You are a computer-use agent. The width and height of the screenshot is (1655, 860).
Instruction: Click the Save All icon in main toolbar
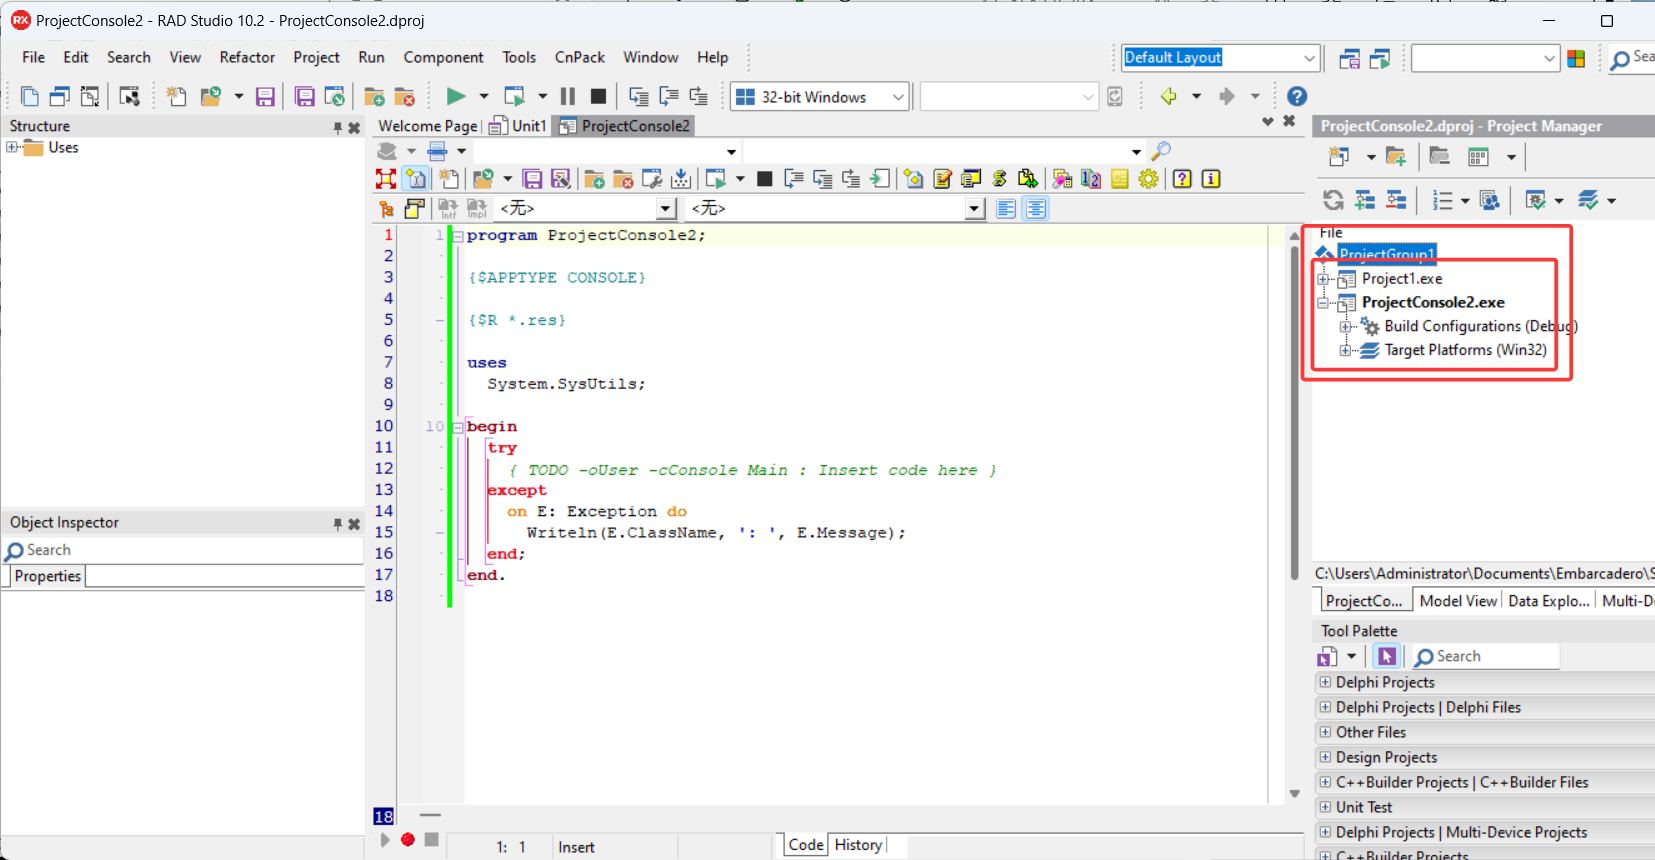(x=305, y=97)
